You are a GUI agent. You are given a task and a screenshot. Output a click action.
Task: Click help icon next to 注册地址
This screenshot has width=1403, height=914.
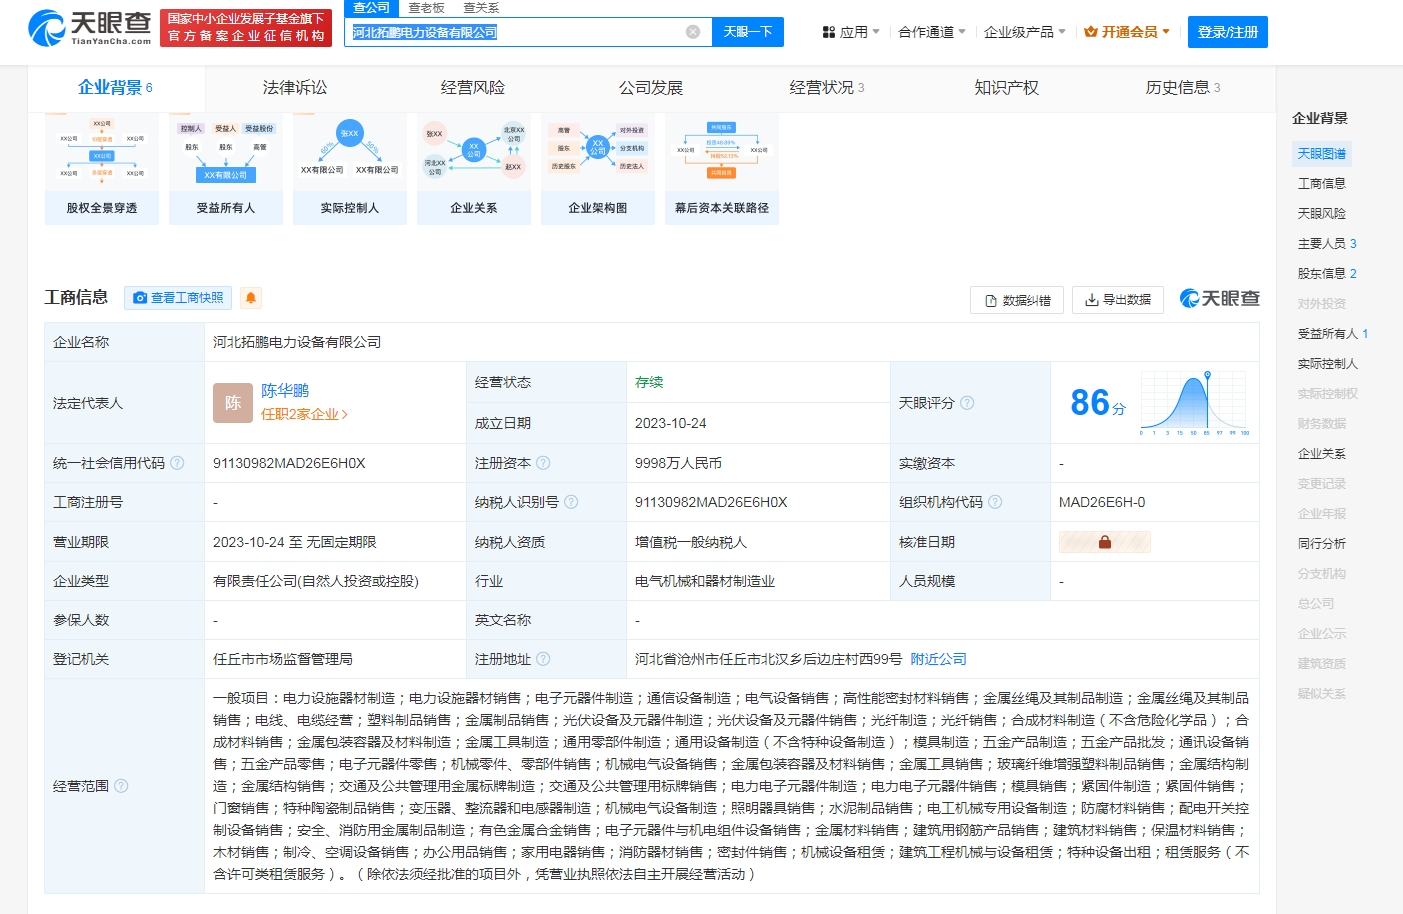543,659
